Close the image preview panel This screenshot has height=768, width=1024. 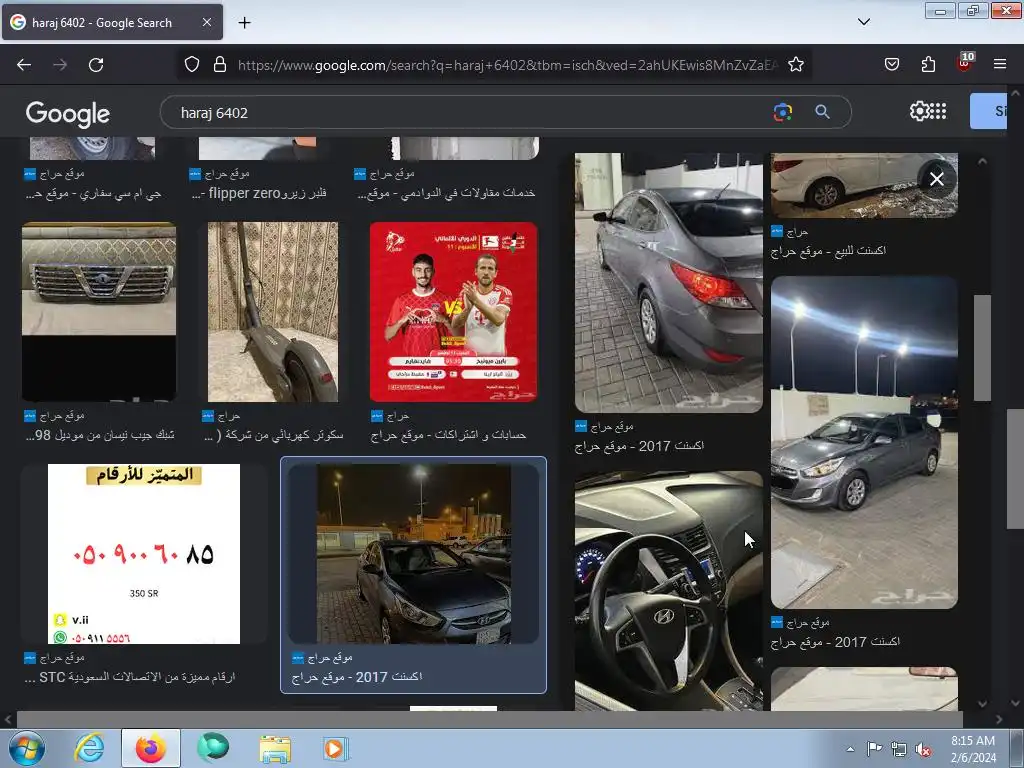(936, 179)
